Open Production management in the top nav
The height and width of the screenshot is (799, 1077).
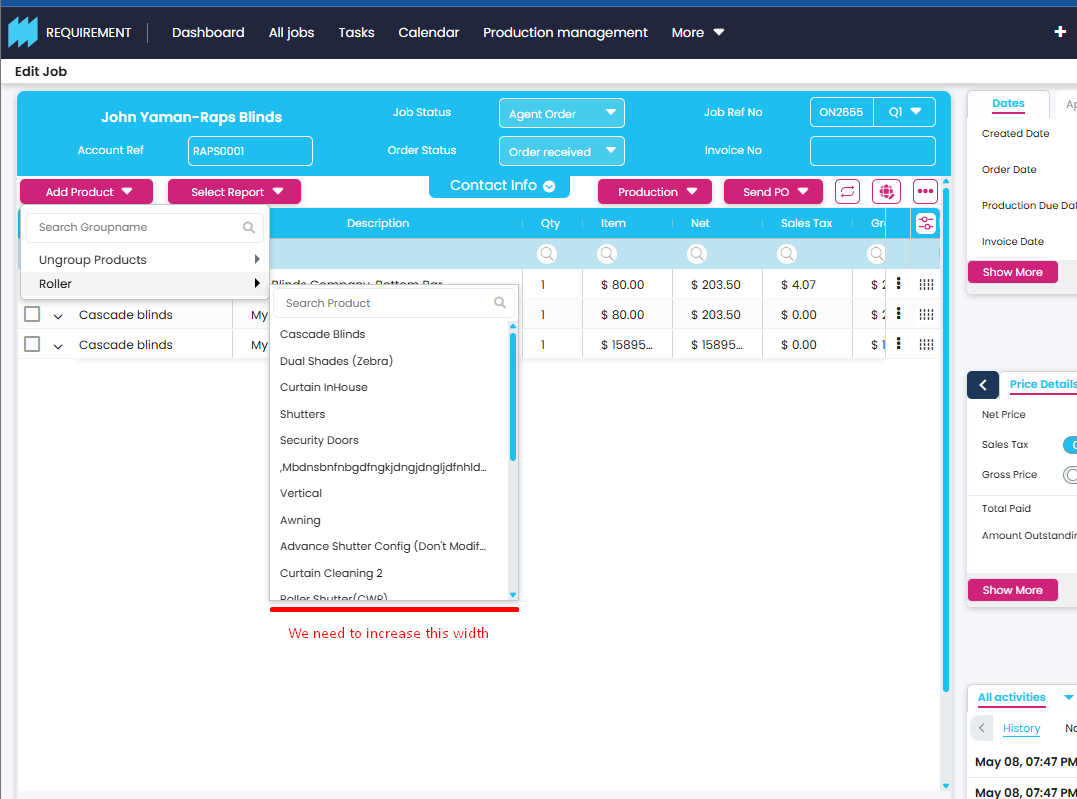coord(565,32)
